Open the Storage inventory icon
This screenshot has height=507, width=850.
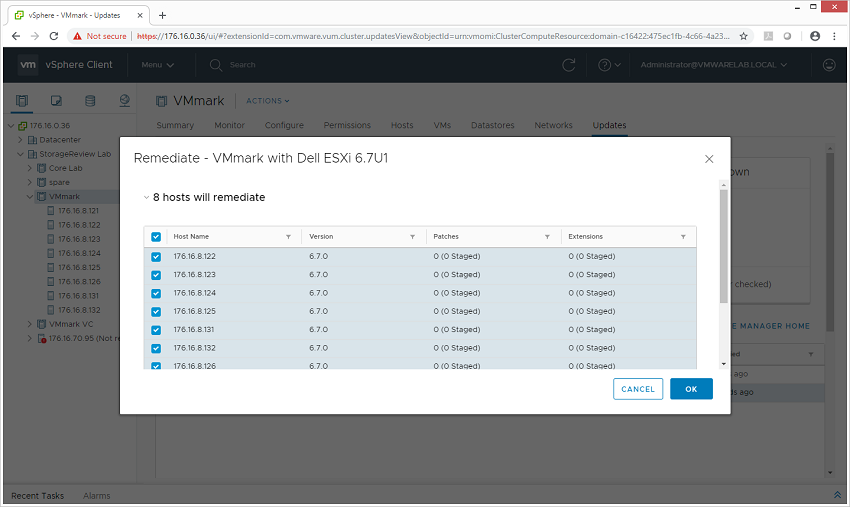(x=90, y=100)
